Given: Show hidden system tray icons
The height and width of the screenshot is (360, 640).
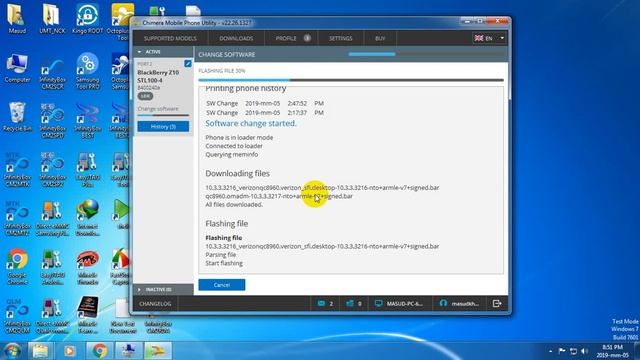Looking at the screenshot, I should (550, 351).
